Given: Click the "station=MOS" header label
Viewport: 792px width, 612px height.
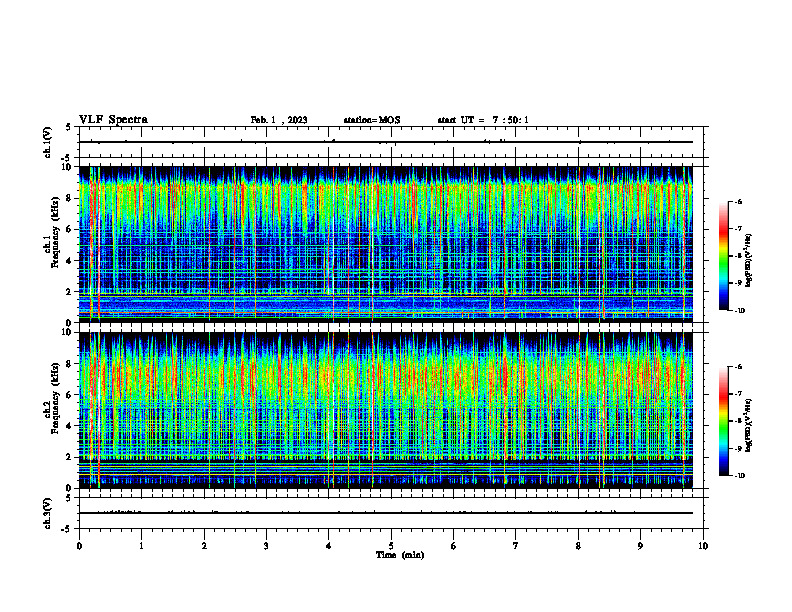Looking at the screenshot, I should [x=372, y=120].
